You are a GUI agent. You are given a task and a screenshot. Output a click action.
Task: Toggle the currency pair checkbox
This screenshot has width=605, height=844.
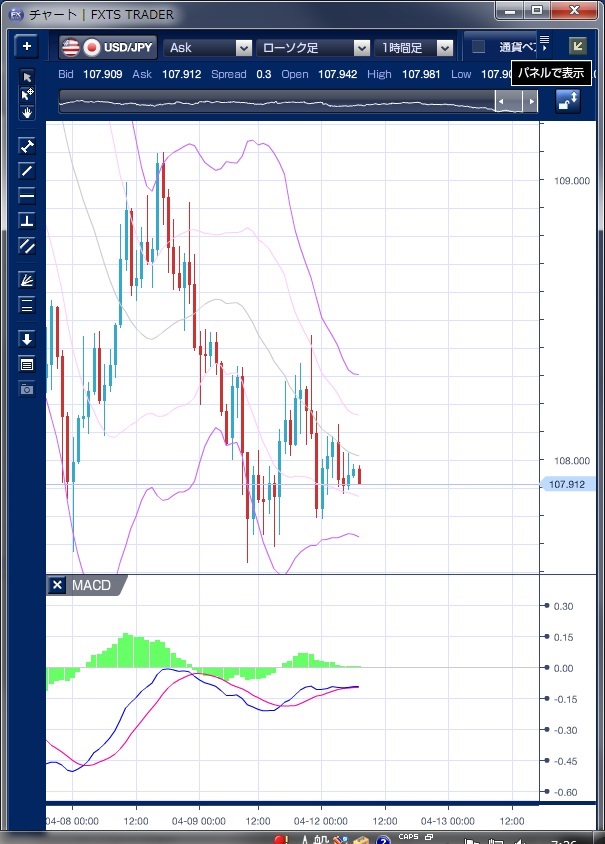pos(479,47)
